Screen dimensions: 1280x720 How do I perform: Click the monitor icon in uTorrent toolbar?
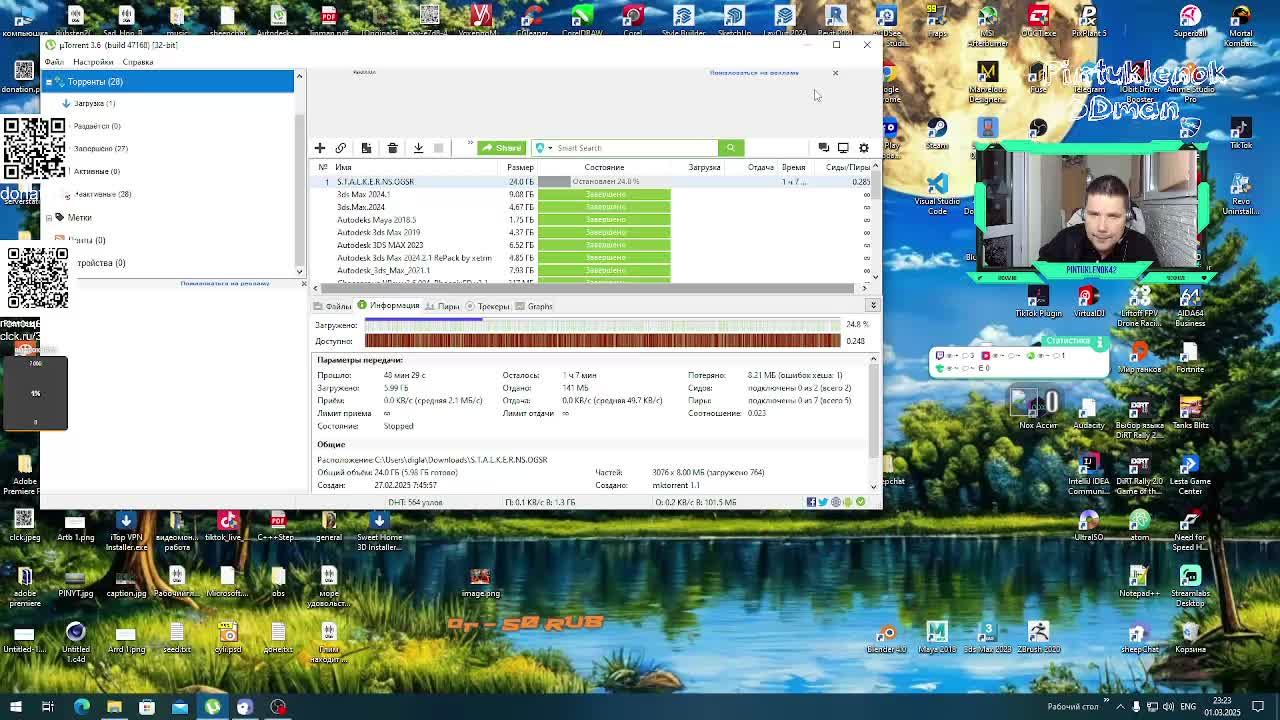843,148
